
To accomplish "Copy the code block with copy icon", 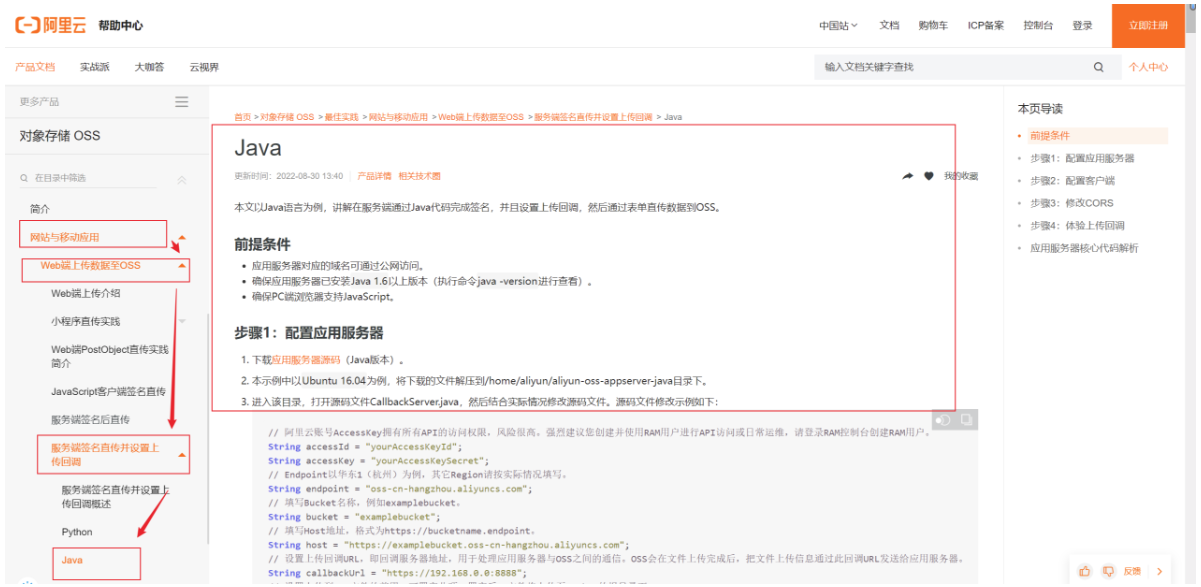I will pyautogui.click(x=966, y=420).
